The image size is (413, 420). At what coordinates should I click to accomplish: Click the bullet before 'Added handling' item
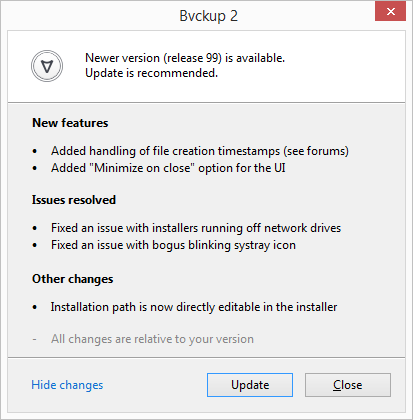click(x=35, y=152)
